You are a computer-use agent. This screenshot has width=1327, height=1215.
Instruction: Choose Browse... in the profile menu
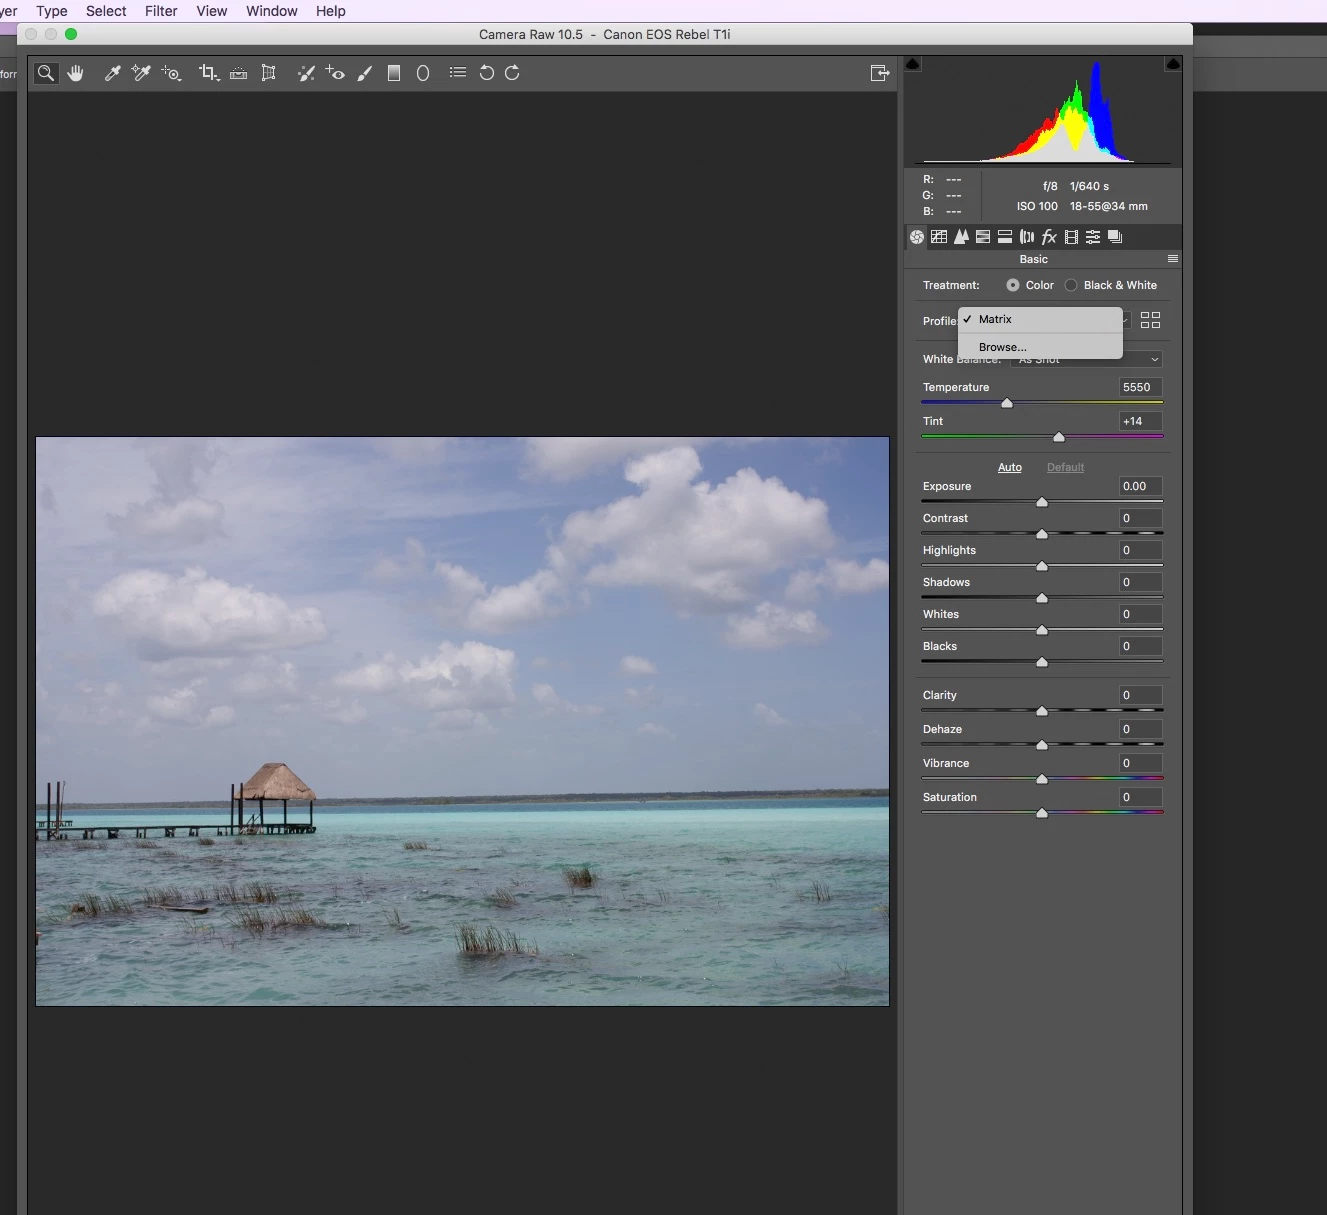pyautogui.click(x=1040, y=347)
